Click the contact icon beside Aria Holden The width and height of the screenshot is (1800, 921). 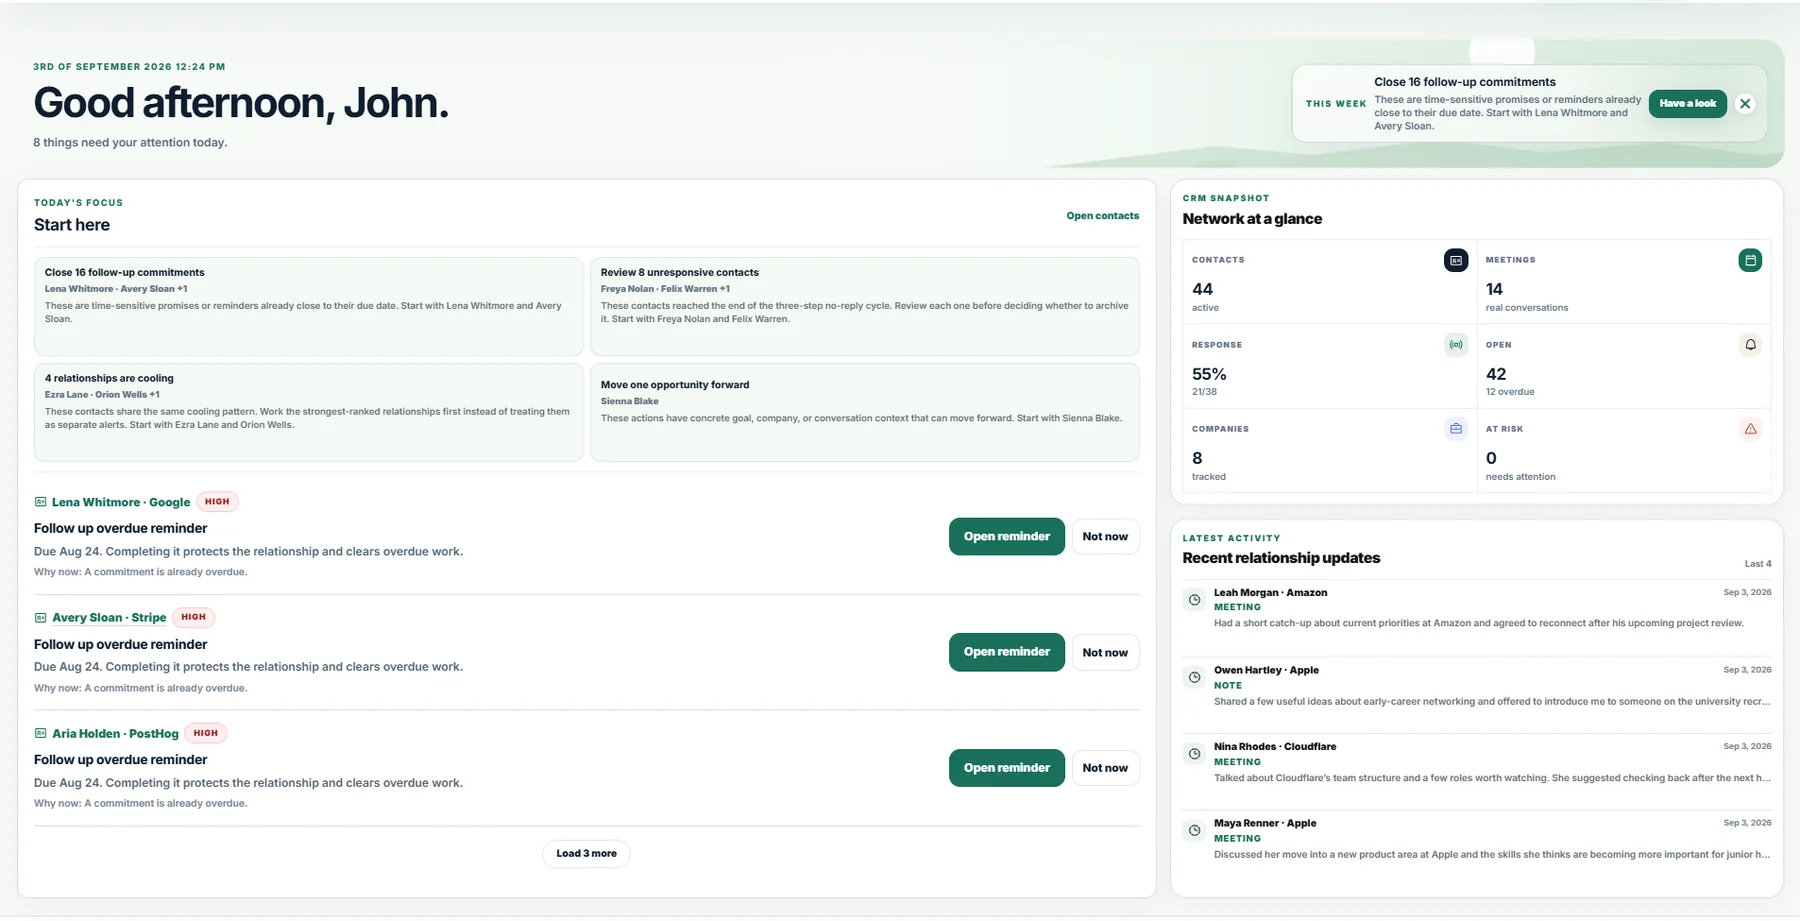[40, 733]
